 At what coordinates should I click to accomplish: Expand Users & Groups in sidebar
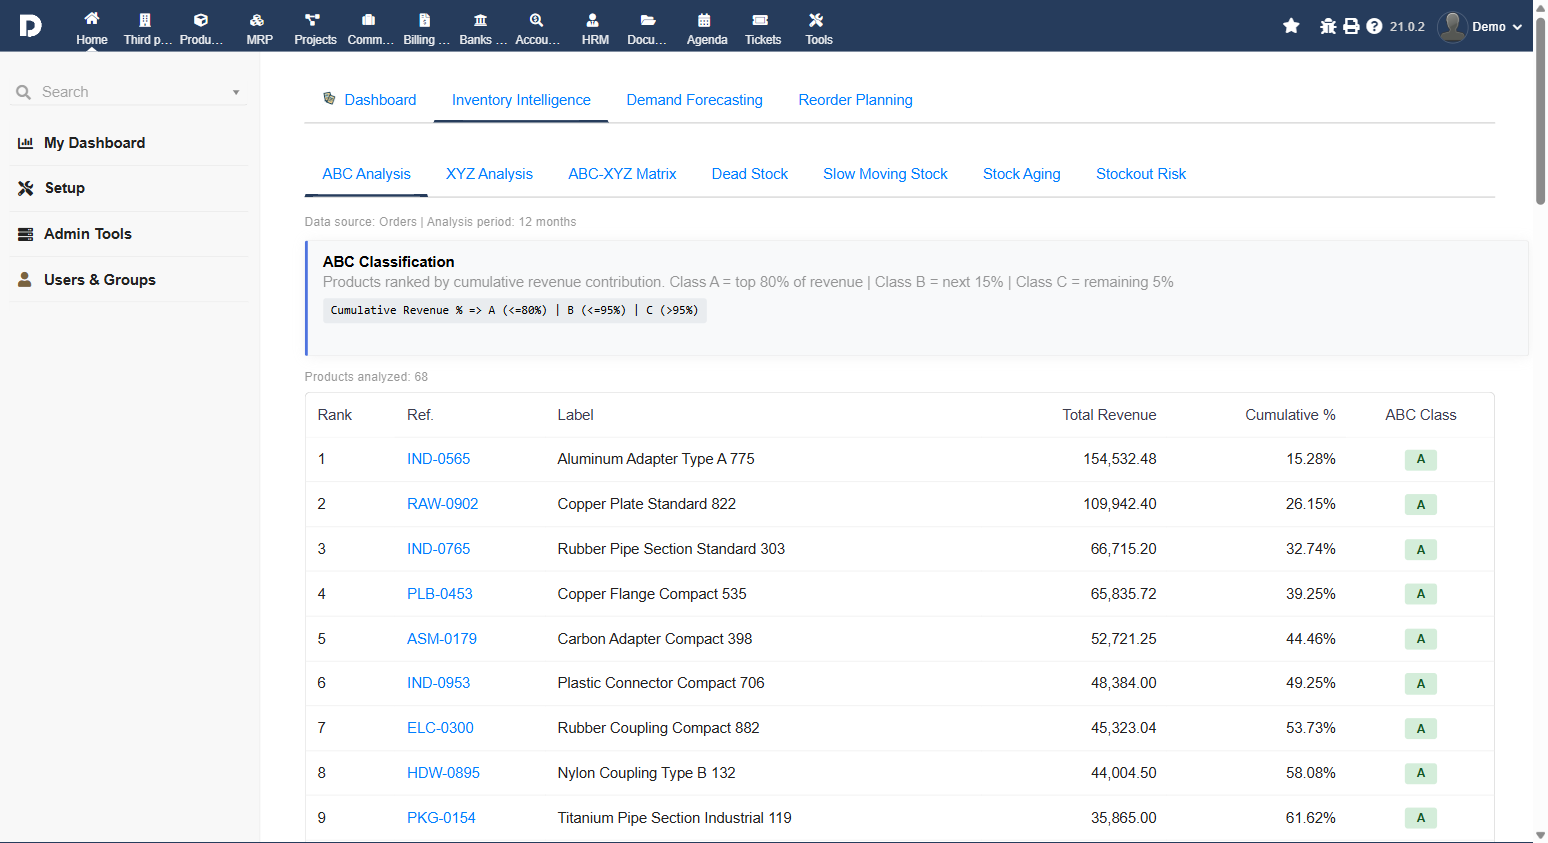coord(99,280)
